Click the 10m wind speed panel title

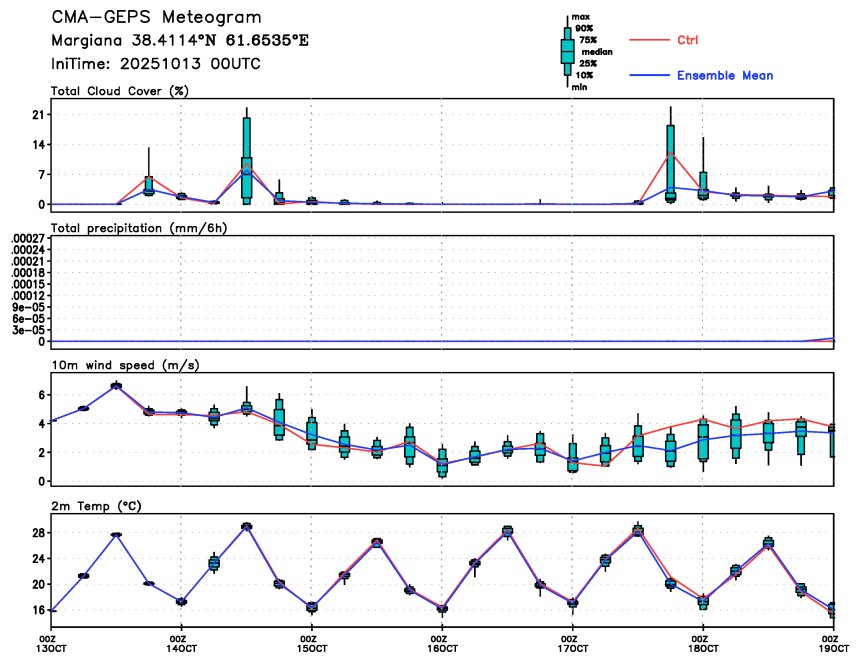point(125,365)
